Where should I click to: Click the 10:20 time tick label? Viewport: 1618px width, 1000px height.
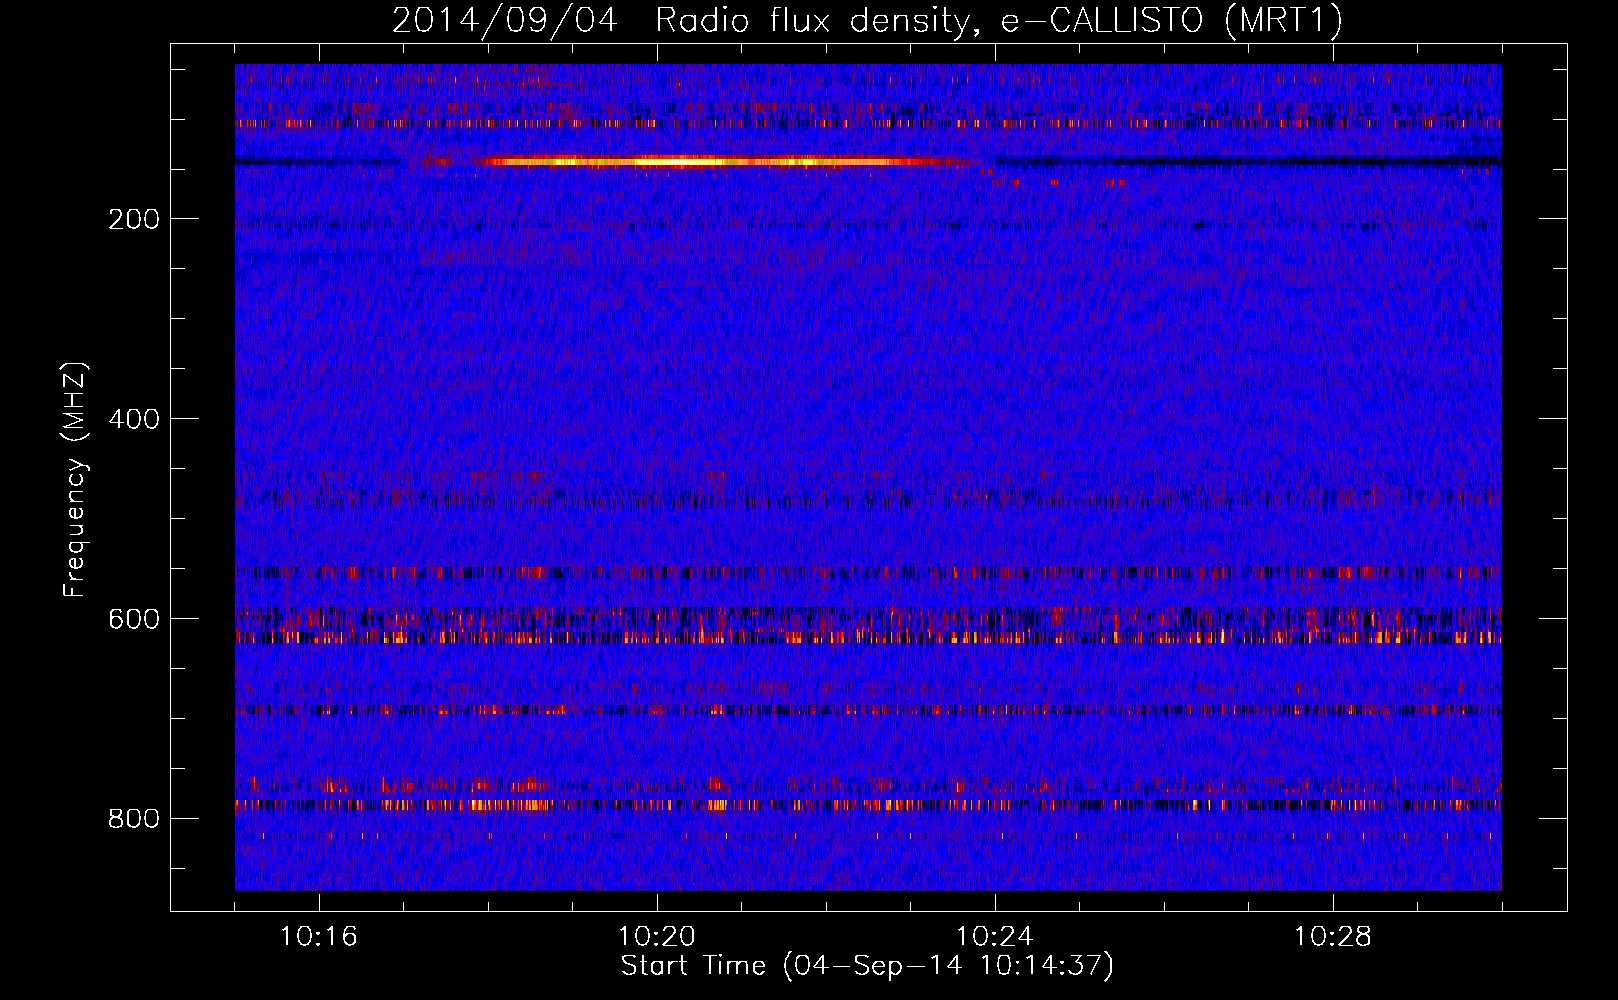657,937
